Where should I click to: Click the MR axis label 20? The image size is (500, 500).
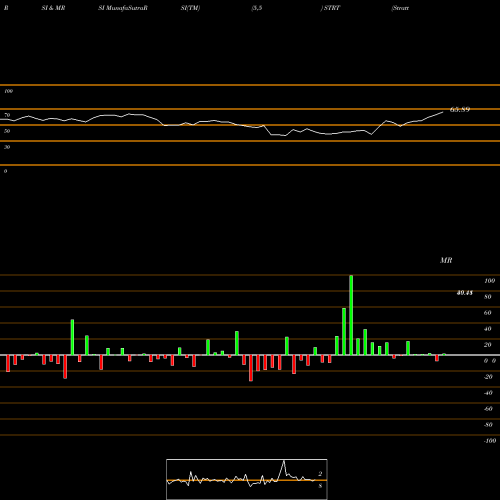[488, 345]
